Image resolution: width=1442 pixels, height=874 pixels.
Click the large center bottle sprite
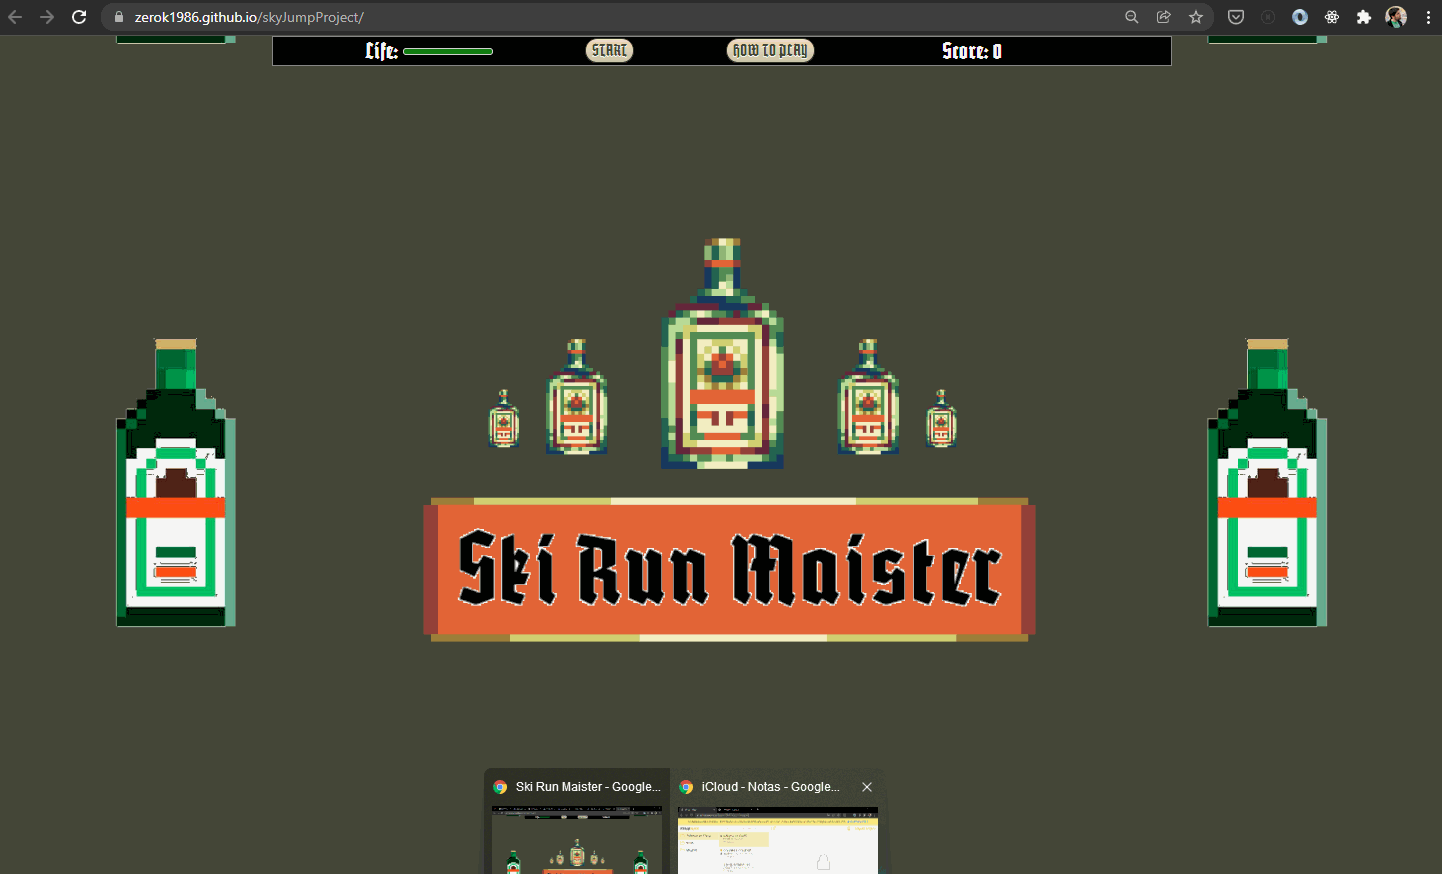(722, 353)
